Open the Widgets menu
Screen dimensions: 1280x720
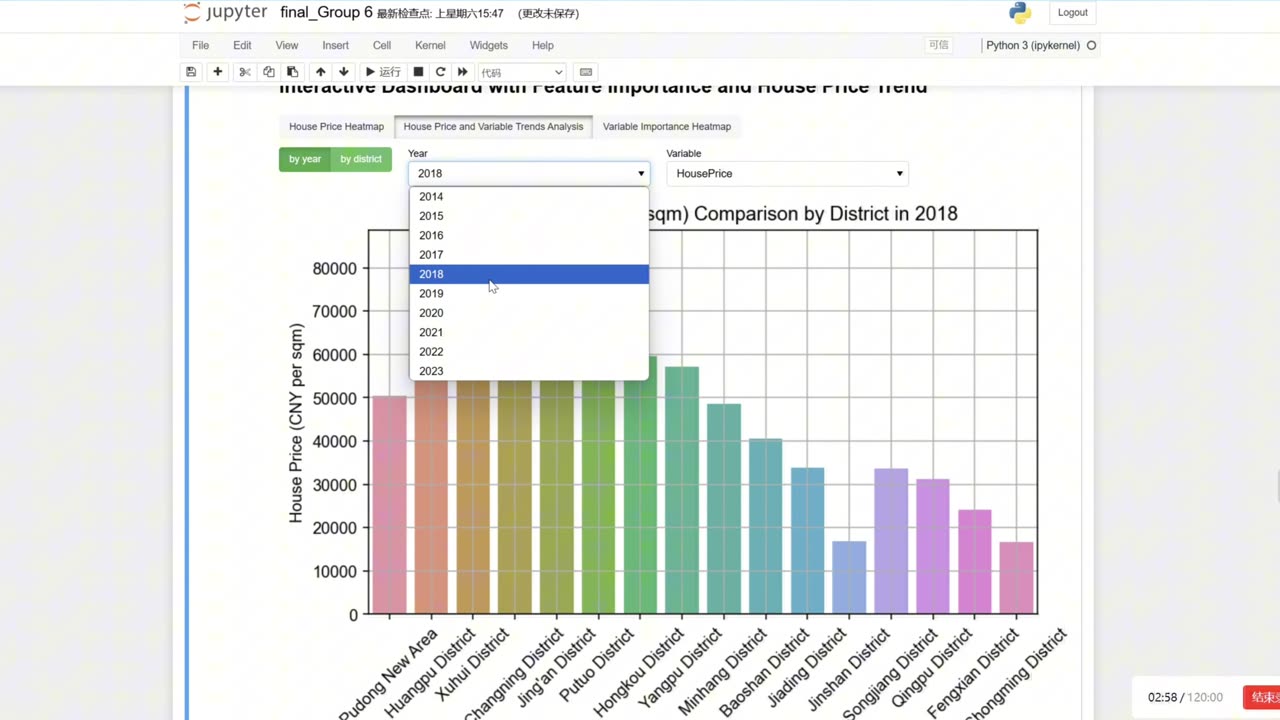coord(489,45)
